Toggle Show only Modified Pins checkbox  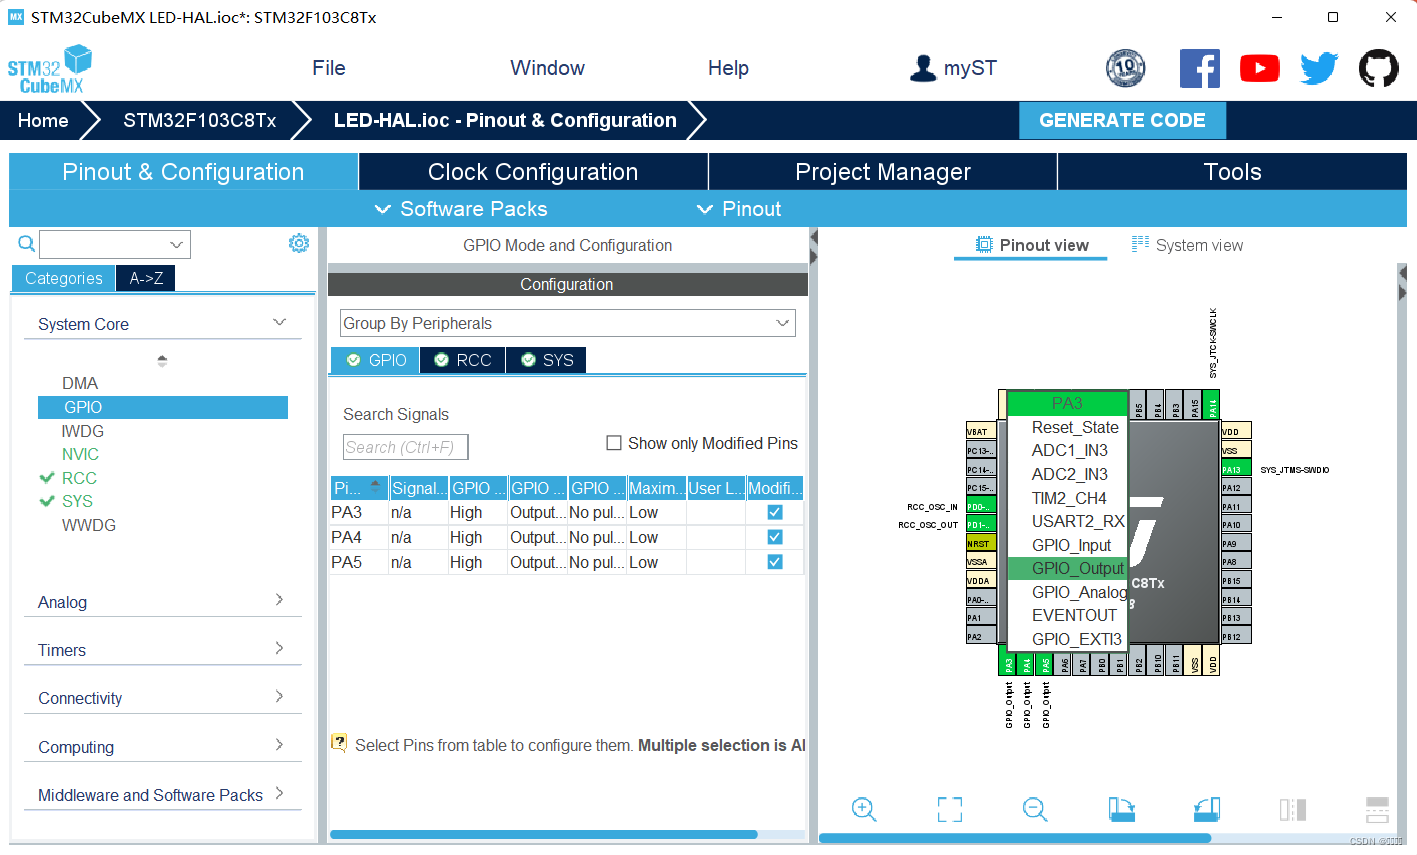[614, 443]
